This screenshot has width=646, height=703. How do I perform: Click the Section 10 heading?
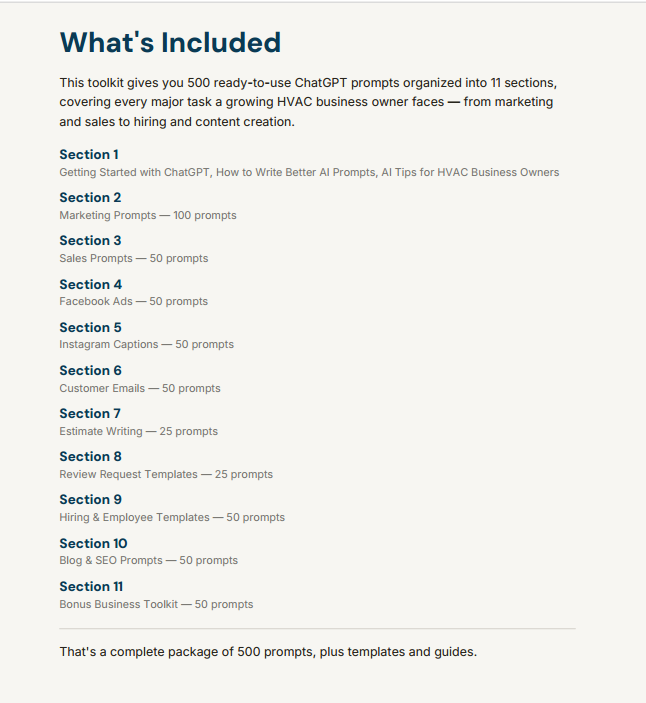click(93, 543)
